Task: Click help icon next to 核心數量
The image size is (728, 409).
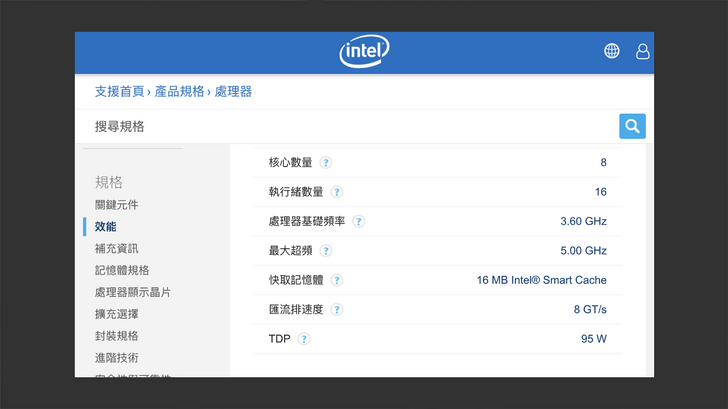Action: pyautogui.click(x=326, y=163)
